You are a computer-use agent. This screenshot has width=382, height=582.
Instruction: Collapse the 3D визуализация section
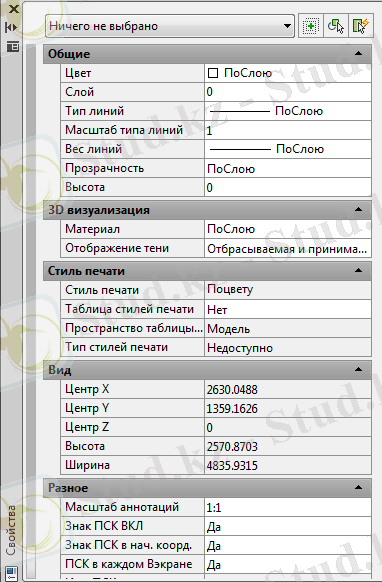[x=358, y=210]
